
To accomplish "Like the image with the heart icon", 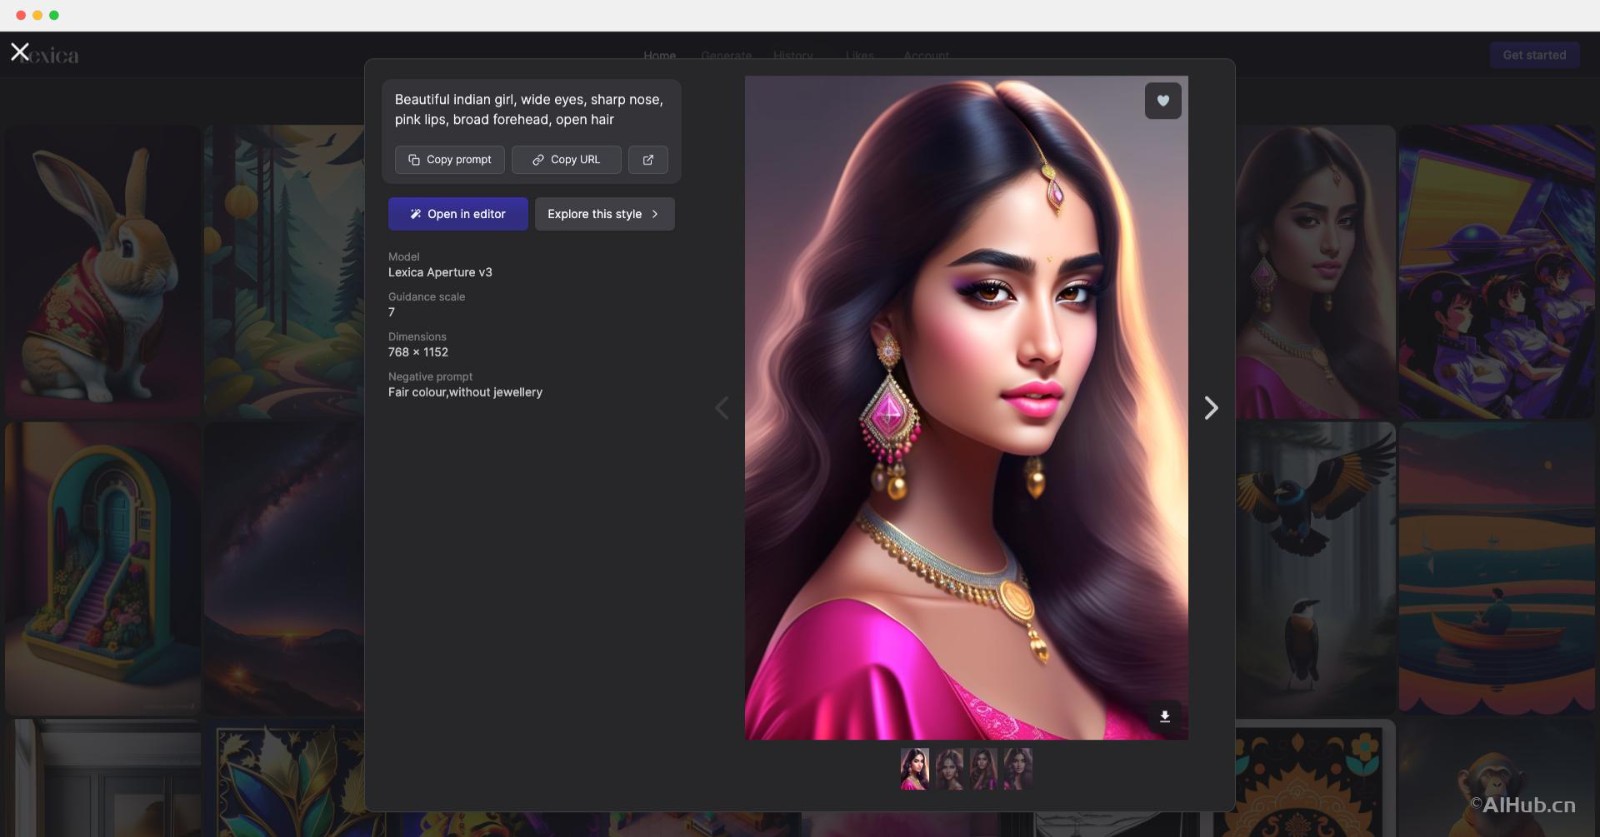I will click(1163, 101).
